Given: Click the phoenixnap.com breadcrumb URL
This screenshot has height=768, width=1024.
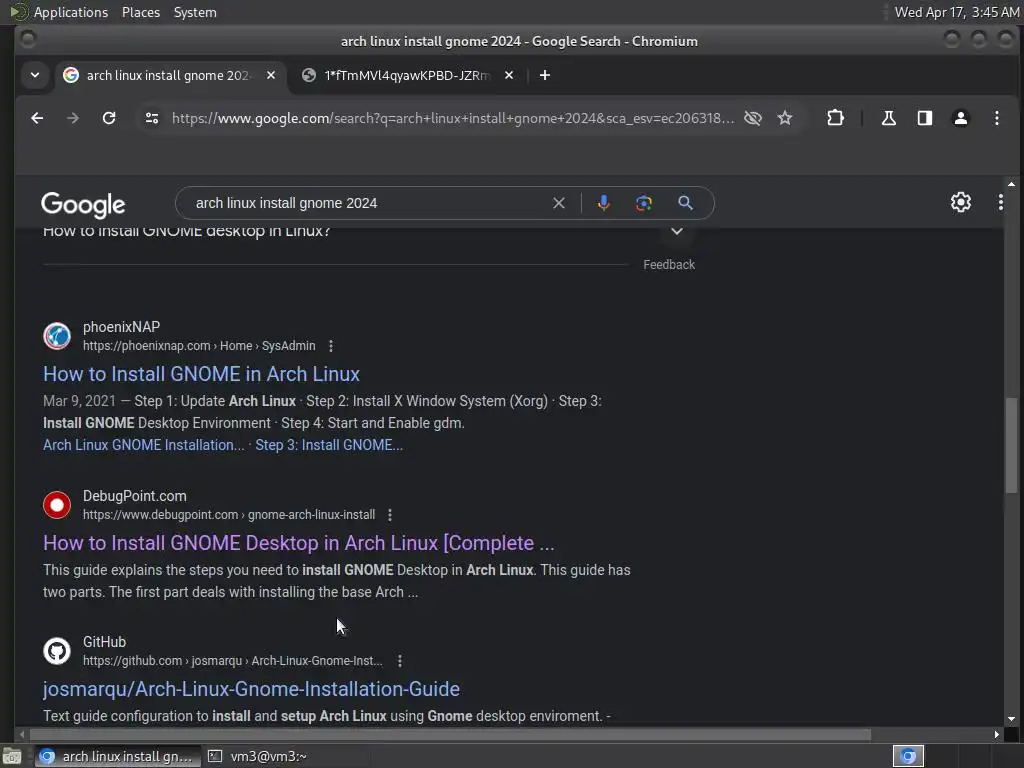Looking at the screenshot, I should (199, 346).
